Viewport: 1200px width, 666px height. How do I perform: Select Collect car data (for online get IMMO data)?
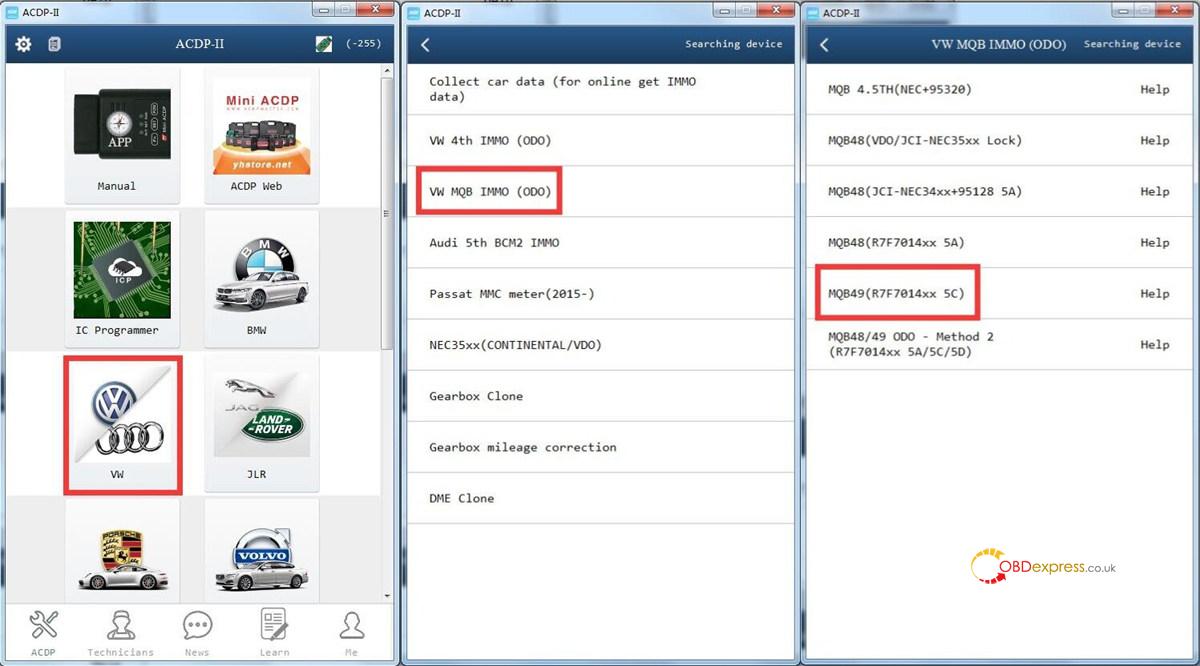pos(600,89)
